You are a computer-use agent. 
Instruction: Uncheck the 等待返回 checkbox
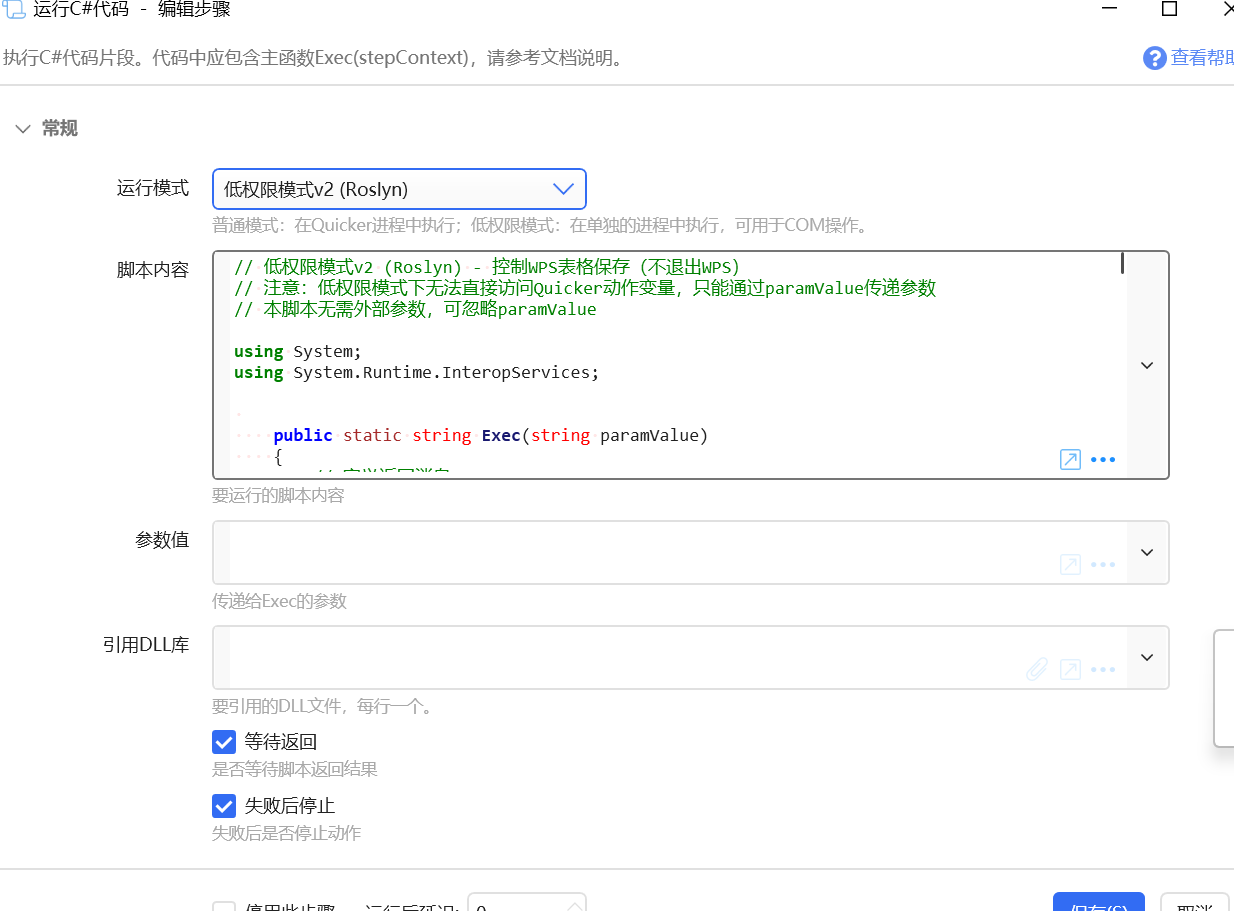224,742
